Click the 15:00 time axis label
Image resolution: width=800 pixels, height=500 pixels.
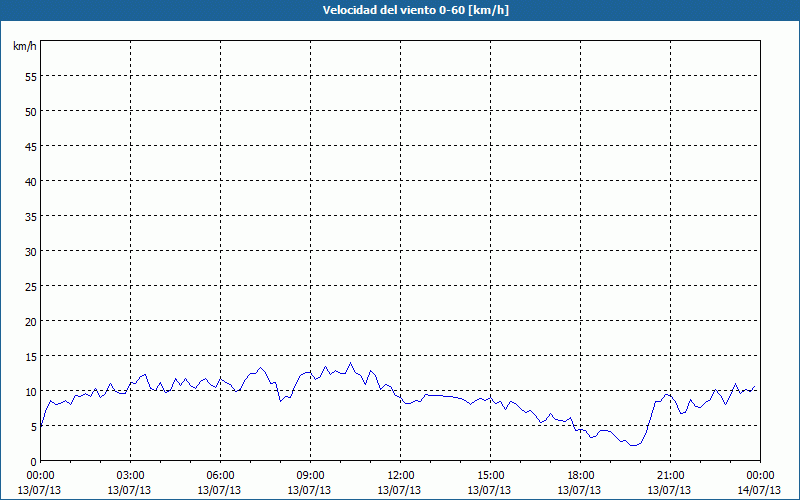coord(490,476)
